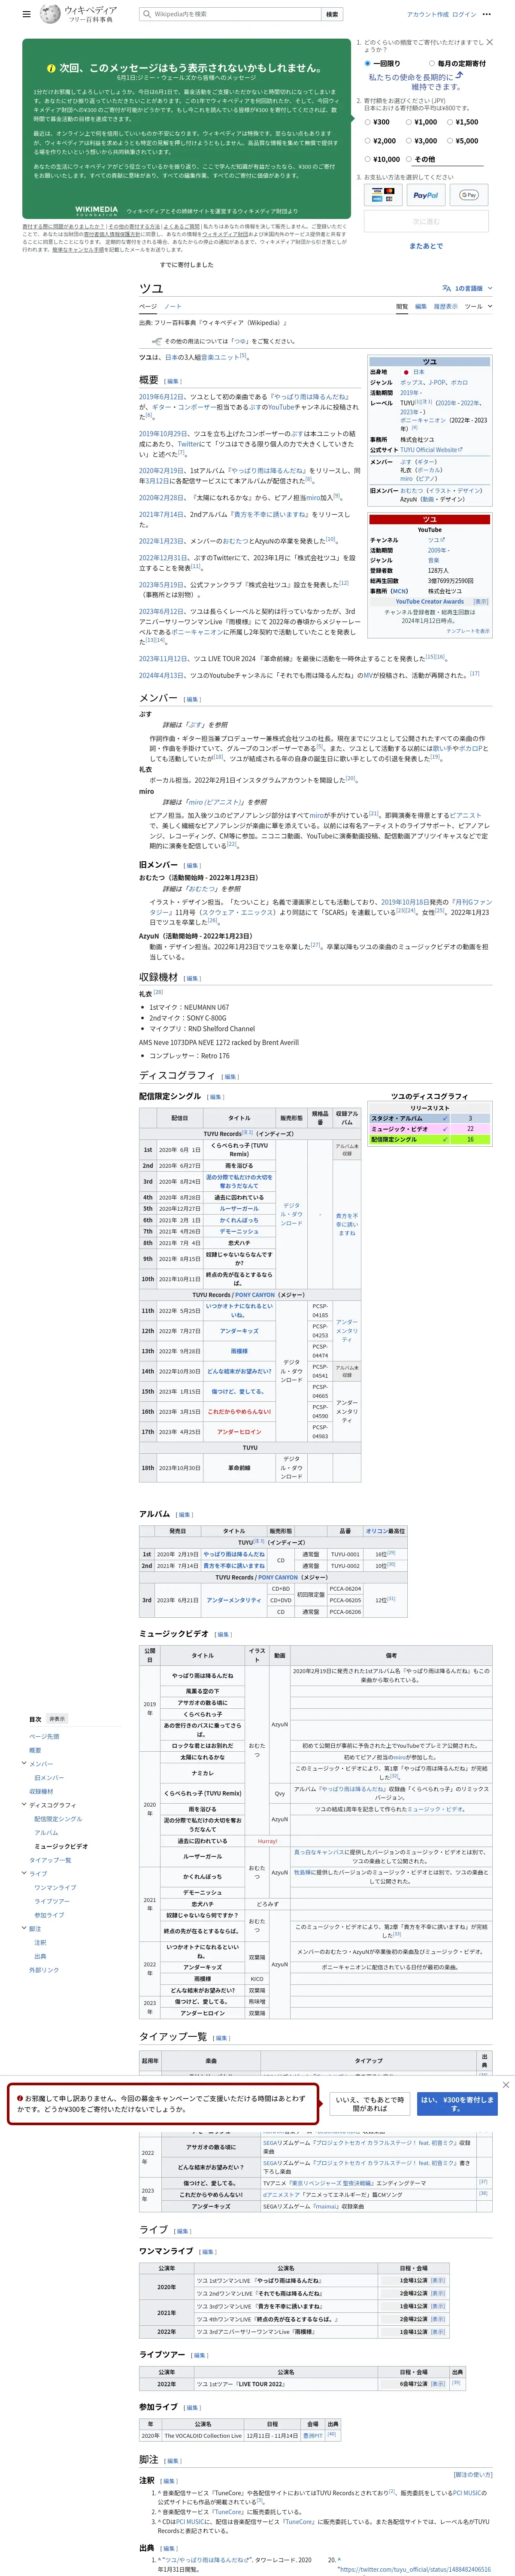Select the ¥2,000 donation amount
515x2576 pixels.
[368, 141]
